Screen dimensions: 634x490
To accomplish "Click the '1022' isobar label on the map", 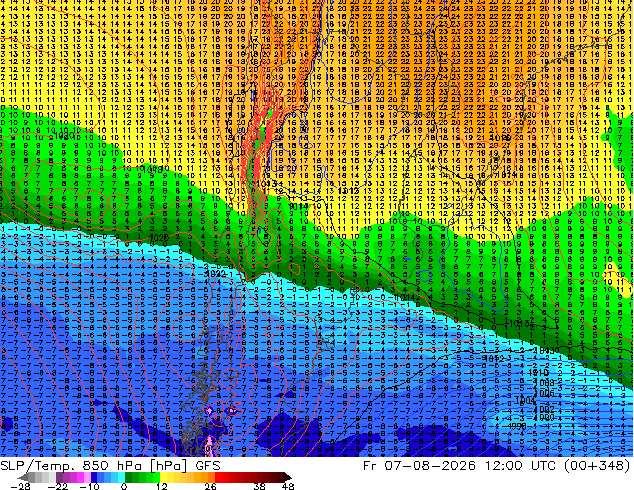I will pyautogui.click(x=215, y=274).
